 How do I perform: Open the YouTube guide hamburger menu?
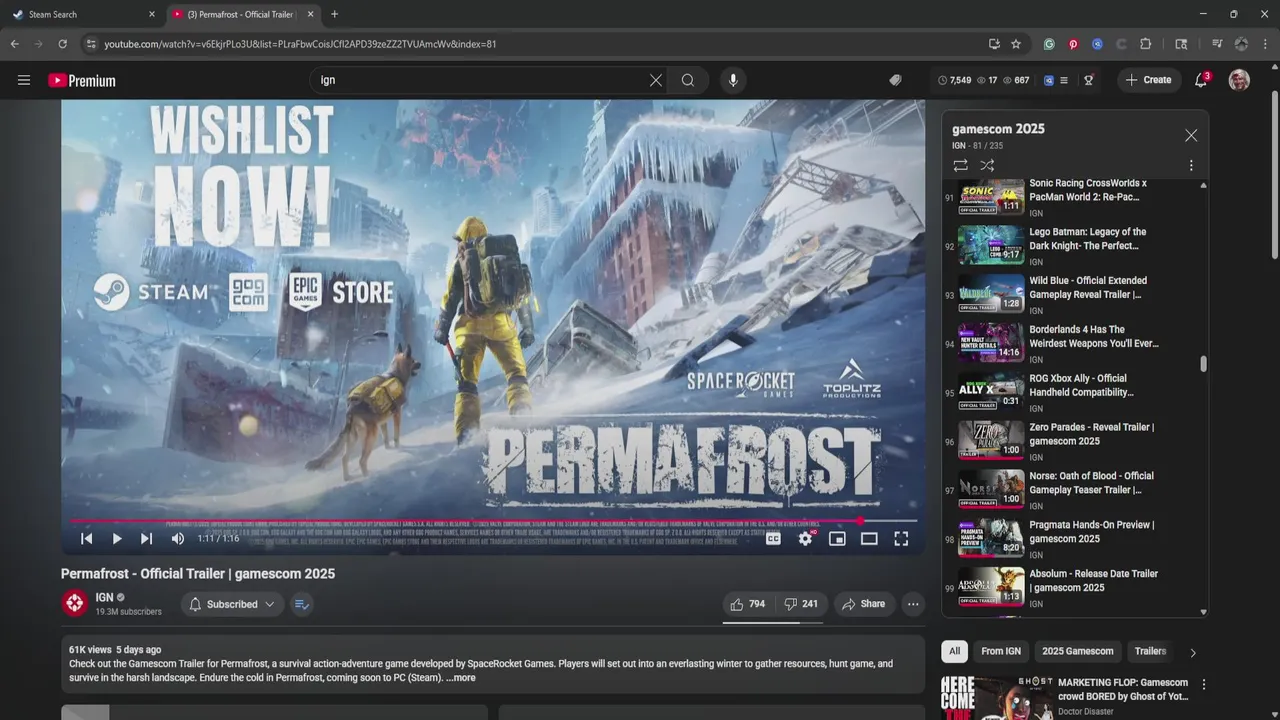pos(24,80)
